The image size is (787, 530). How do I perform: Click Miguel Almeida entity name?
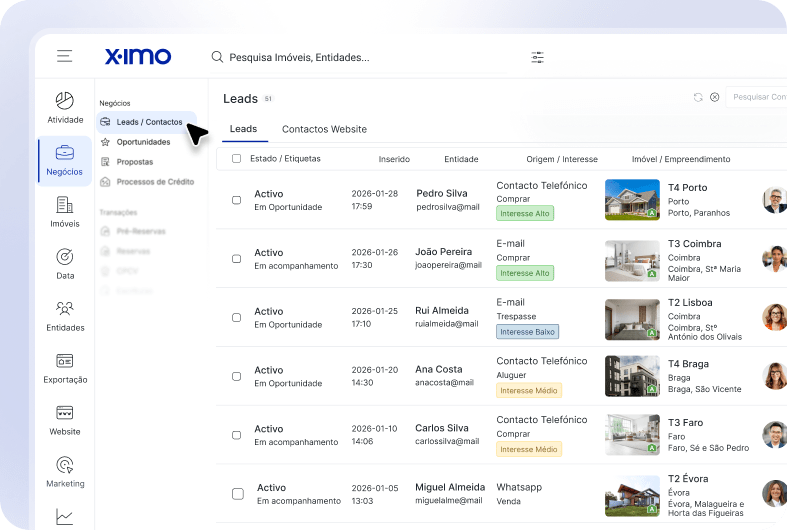click(450, 487)
